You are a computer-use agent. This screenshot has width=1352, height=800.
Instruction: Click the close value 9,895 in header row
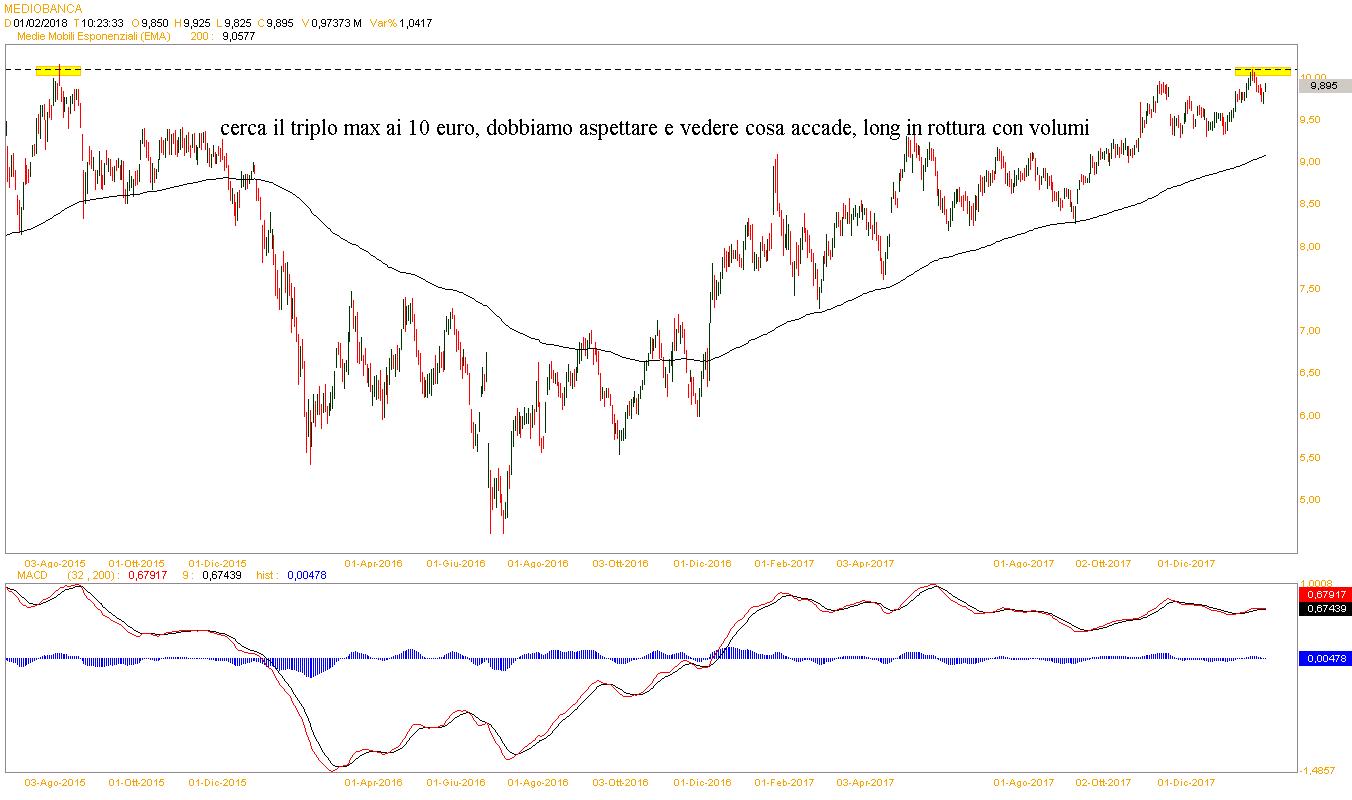coord(278,22)
